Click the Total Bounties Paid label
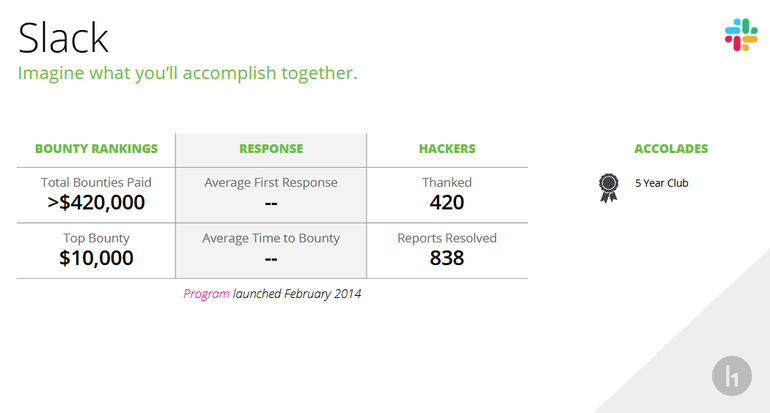Image resolution: width=770 pixels, height=413 pixels. (96, 182)
